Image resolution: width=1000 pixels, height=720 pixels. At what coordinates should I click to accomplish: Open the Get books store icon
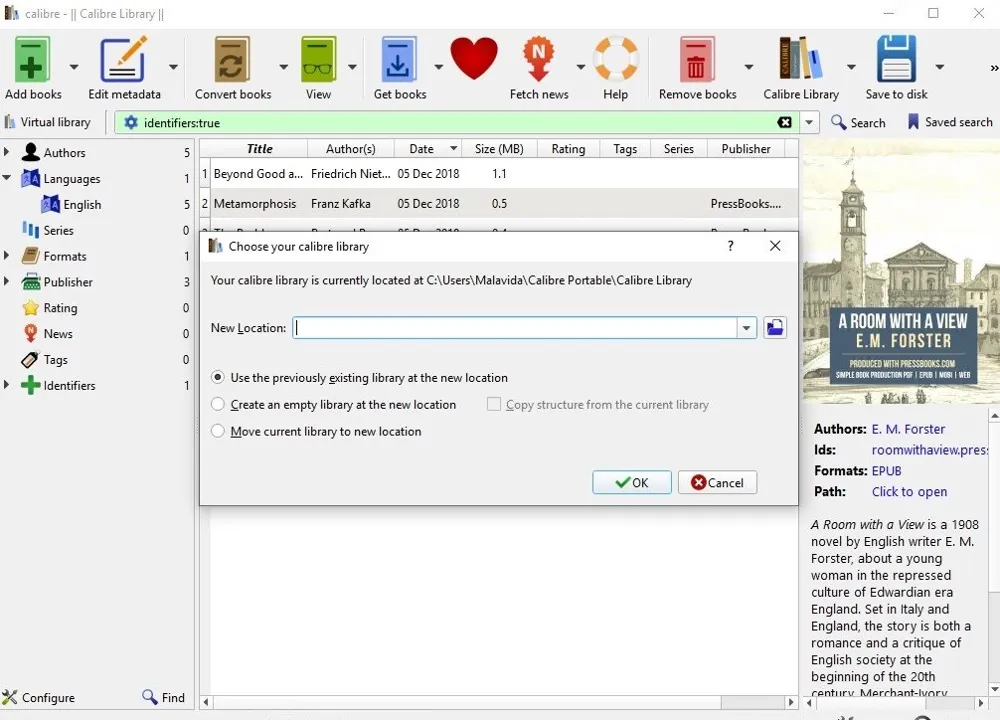point(399,60)
